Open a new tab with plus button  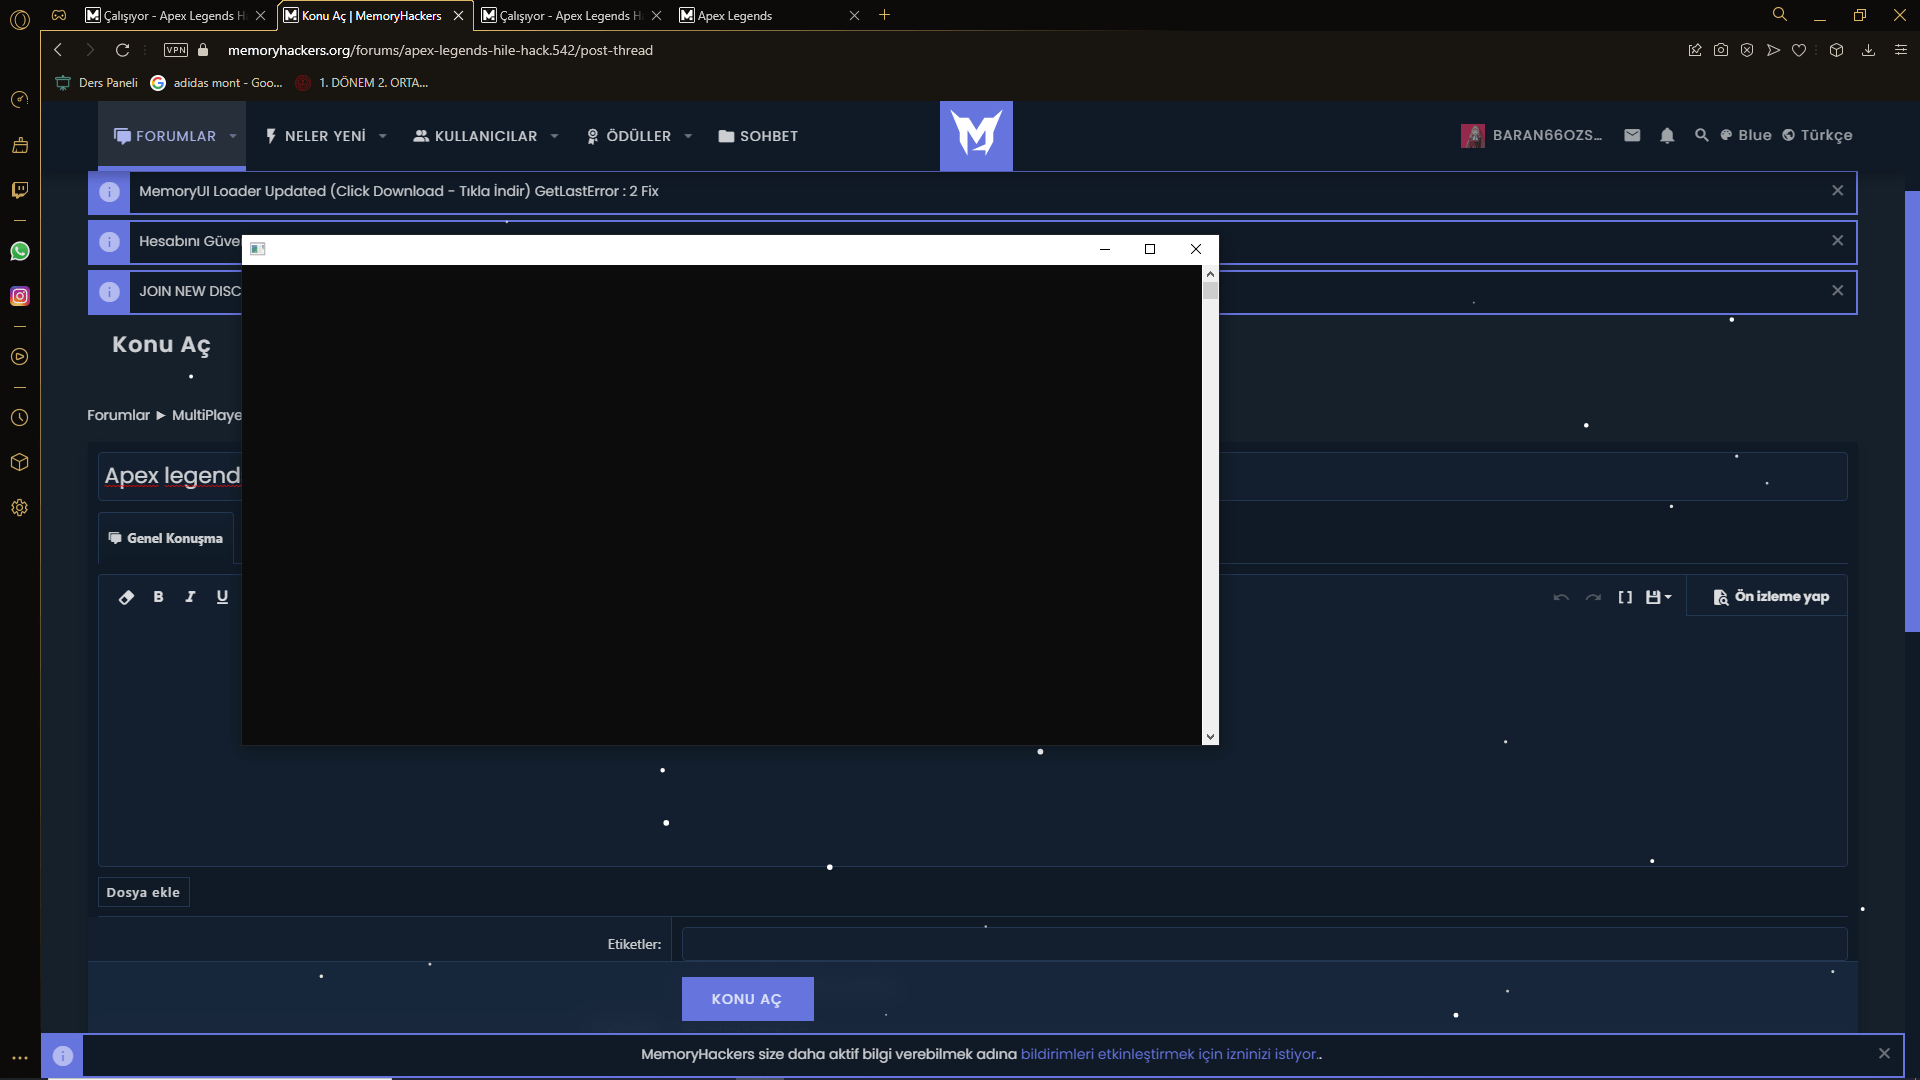point(884,15)
